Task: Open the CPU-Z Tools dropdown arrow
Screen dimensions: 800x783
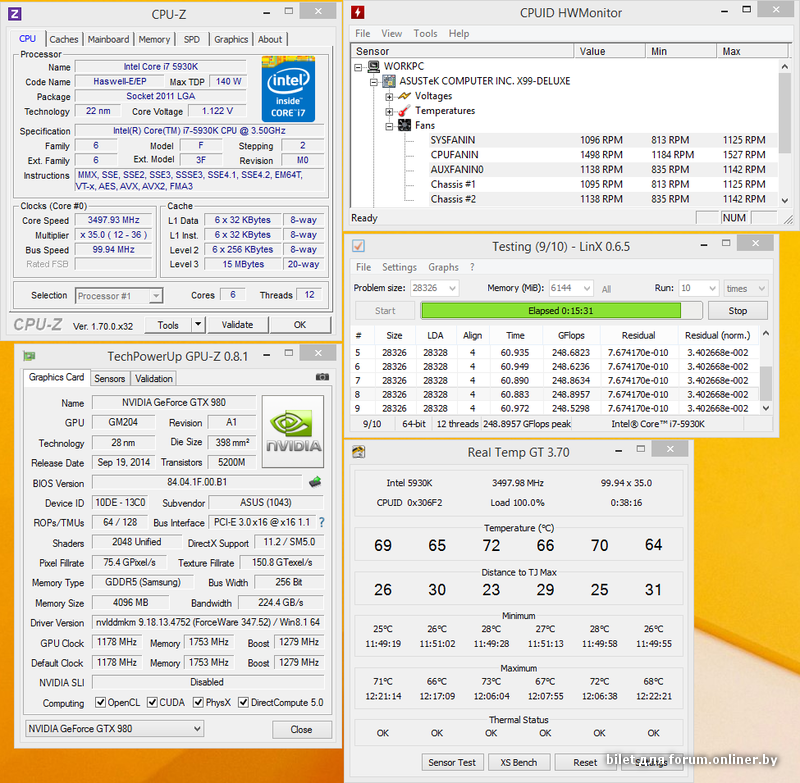Action: [198, 325]
